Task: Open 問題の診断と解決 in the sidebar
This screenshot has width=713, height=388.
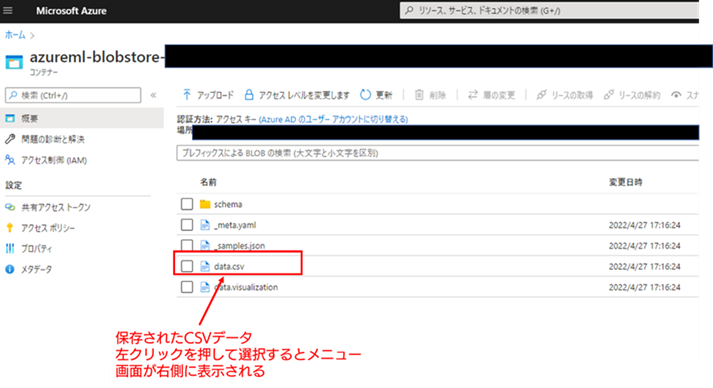Action: [x=53, y=139]
